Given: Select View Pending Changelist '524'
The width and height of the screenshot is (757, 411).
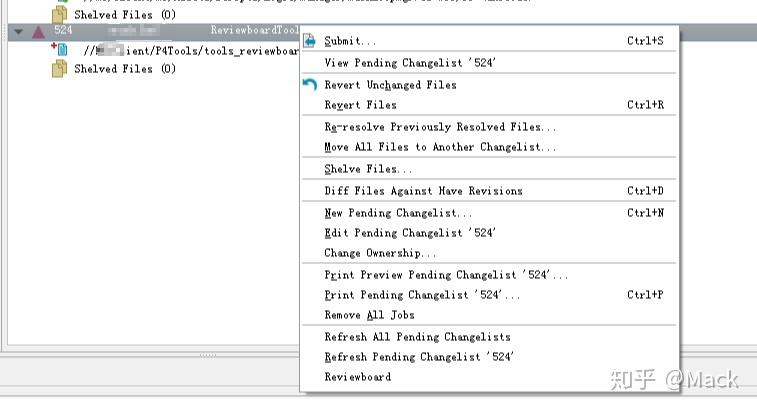Looking at the screenshot, I should coord(410,63).
